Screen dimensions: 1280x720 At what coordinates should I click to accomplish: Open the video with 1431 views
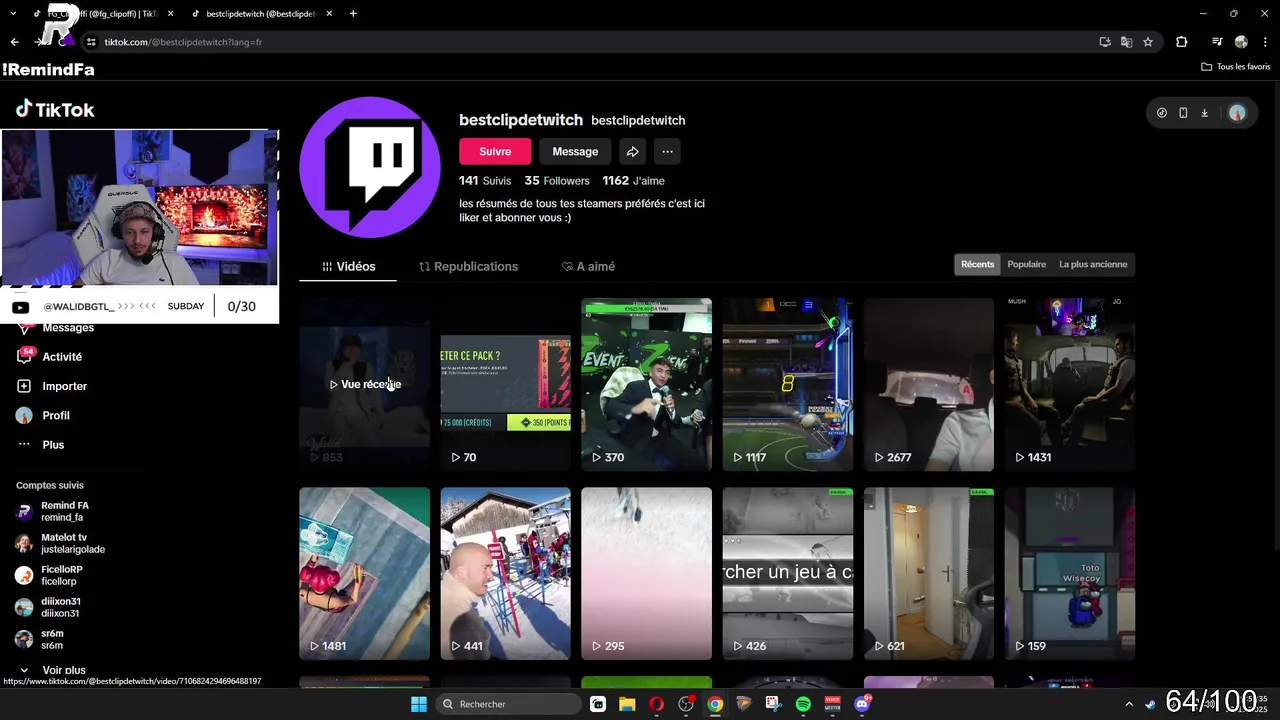pyautogui.click(x=1070, y=384)
